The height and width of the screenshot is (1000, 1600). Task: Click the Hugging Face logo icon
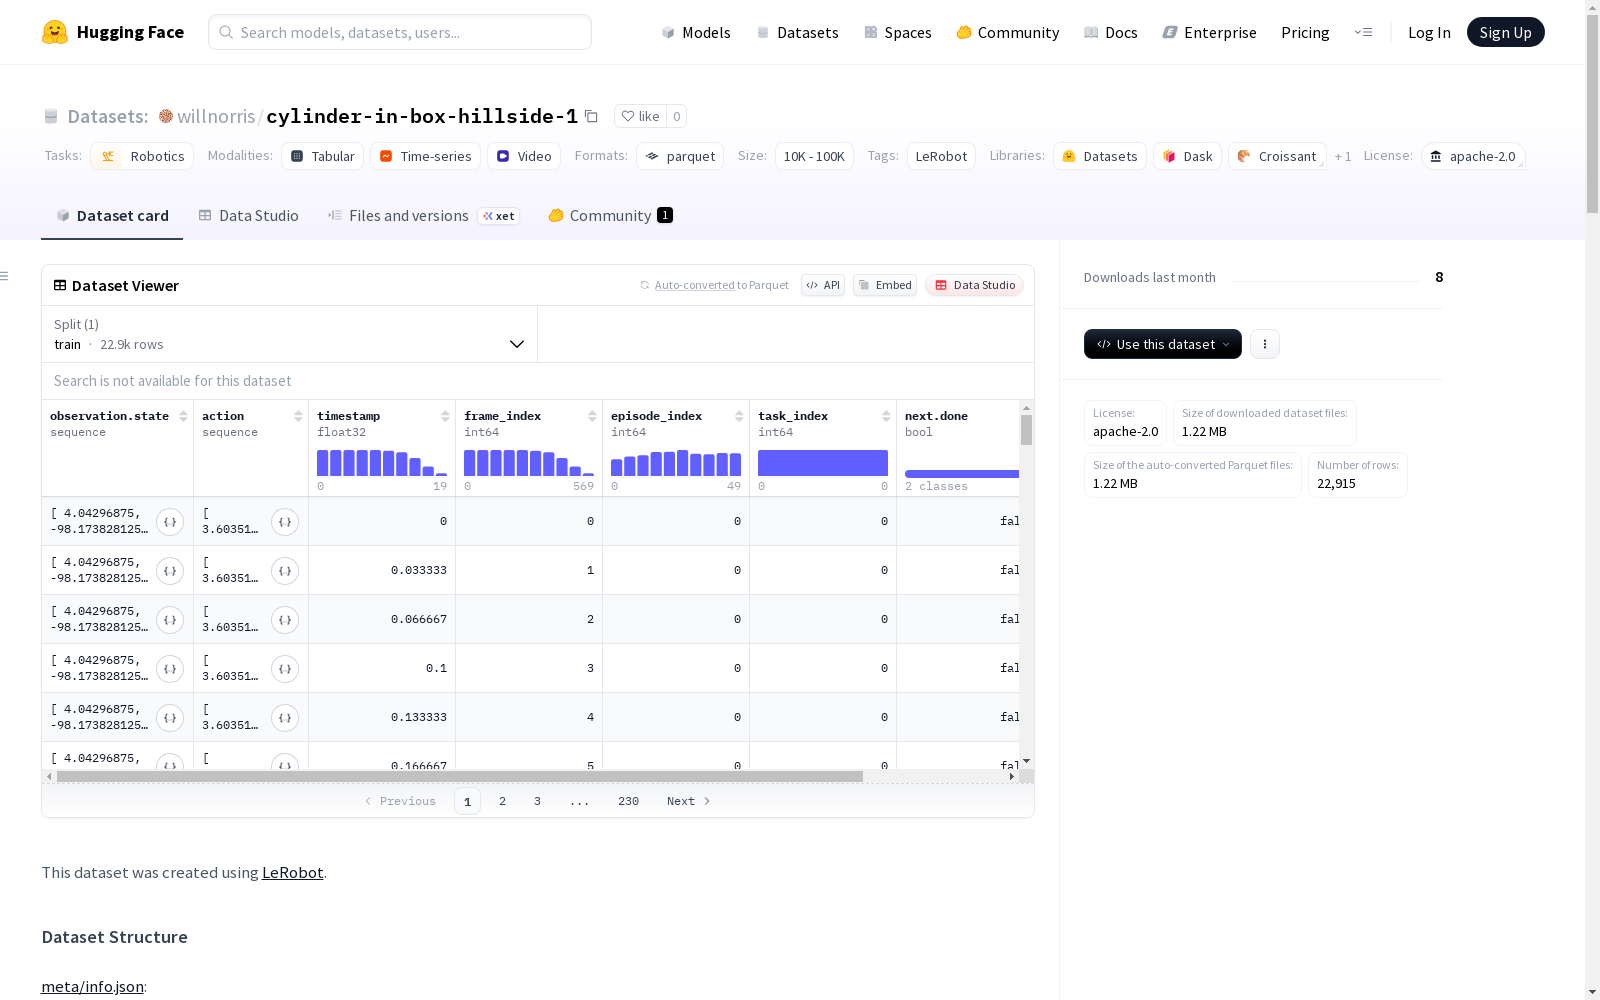click(x=55, y=32)
